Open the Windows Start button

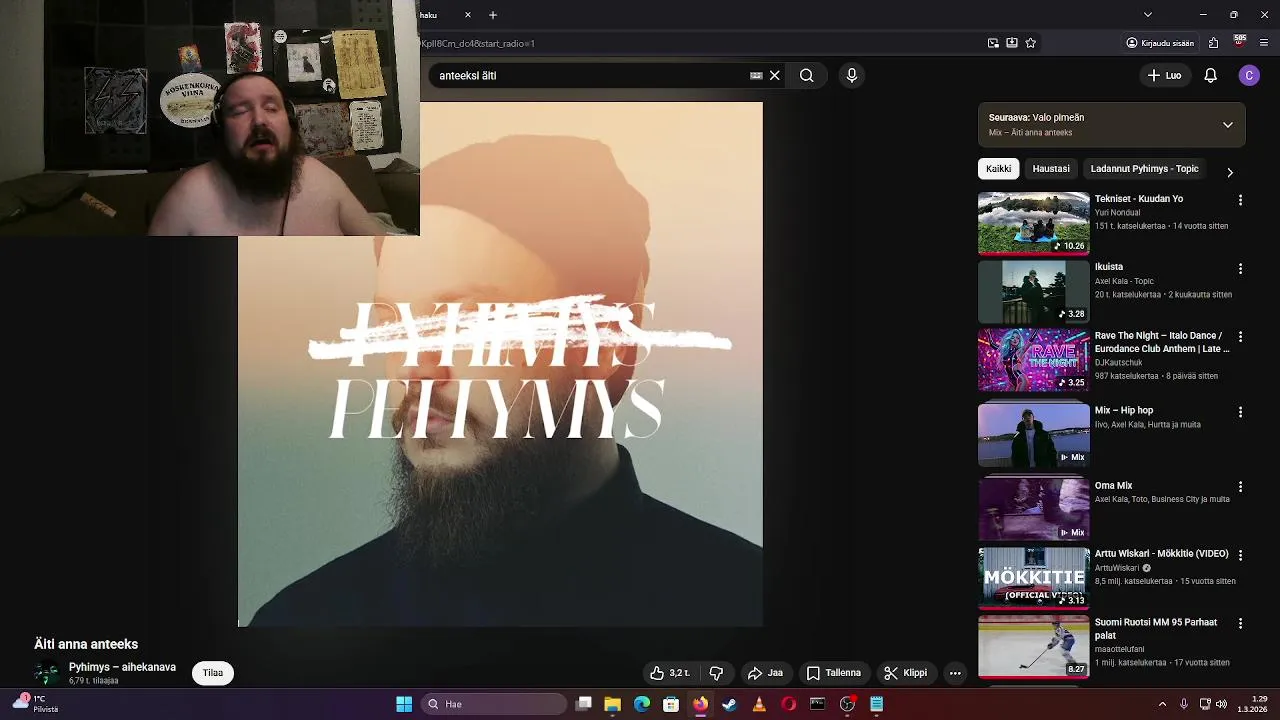pos(404,704)
